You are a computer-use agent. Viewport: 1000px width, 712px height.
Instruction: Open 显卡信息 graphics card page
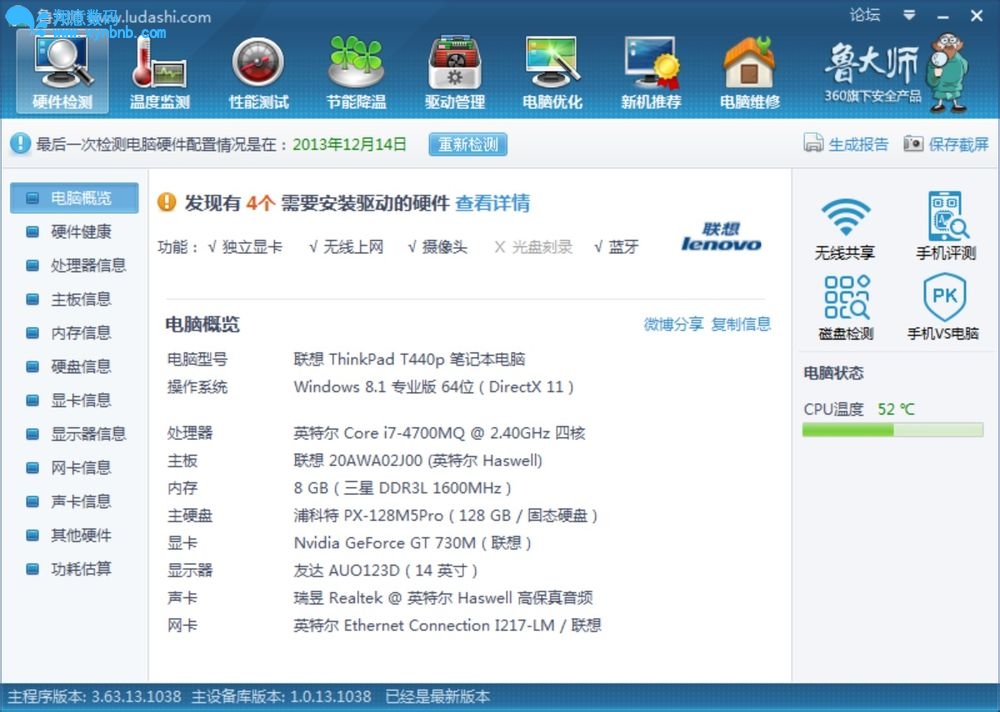pyautogui.click(x=80, y=400)
